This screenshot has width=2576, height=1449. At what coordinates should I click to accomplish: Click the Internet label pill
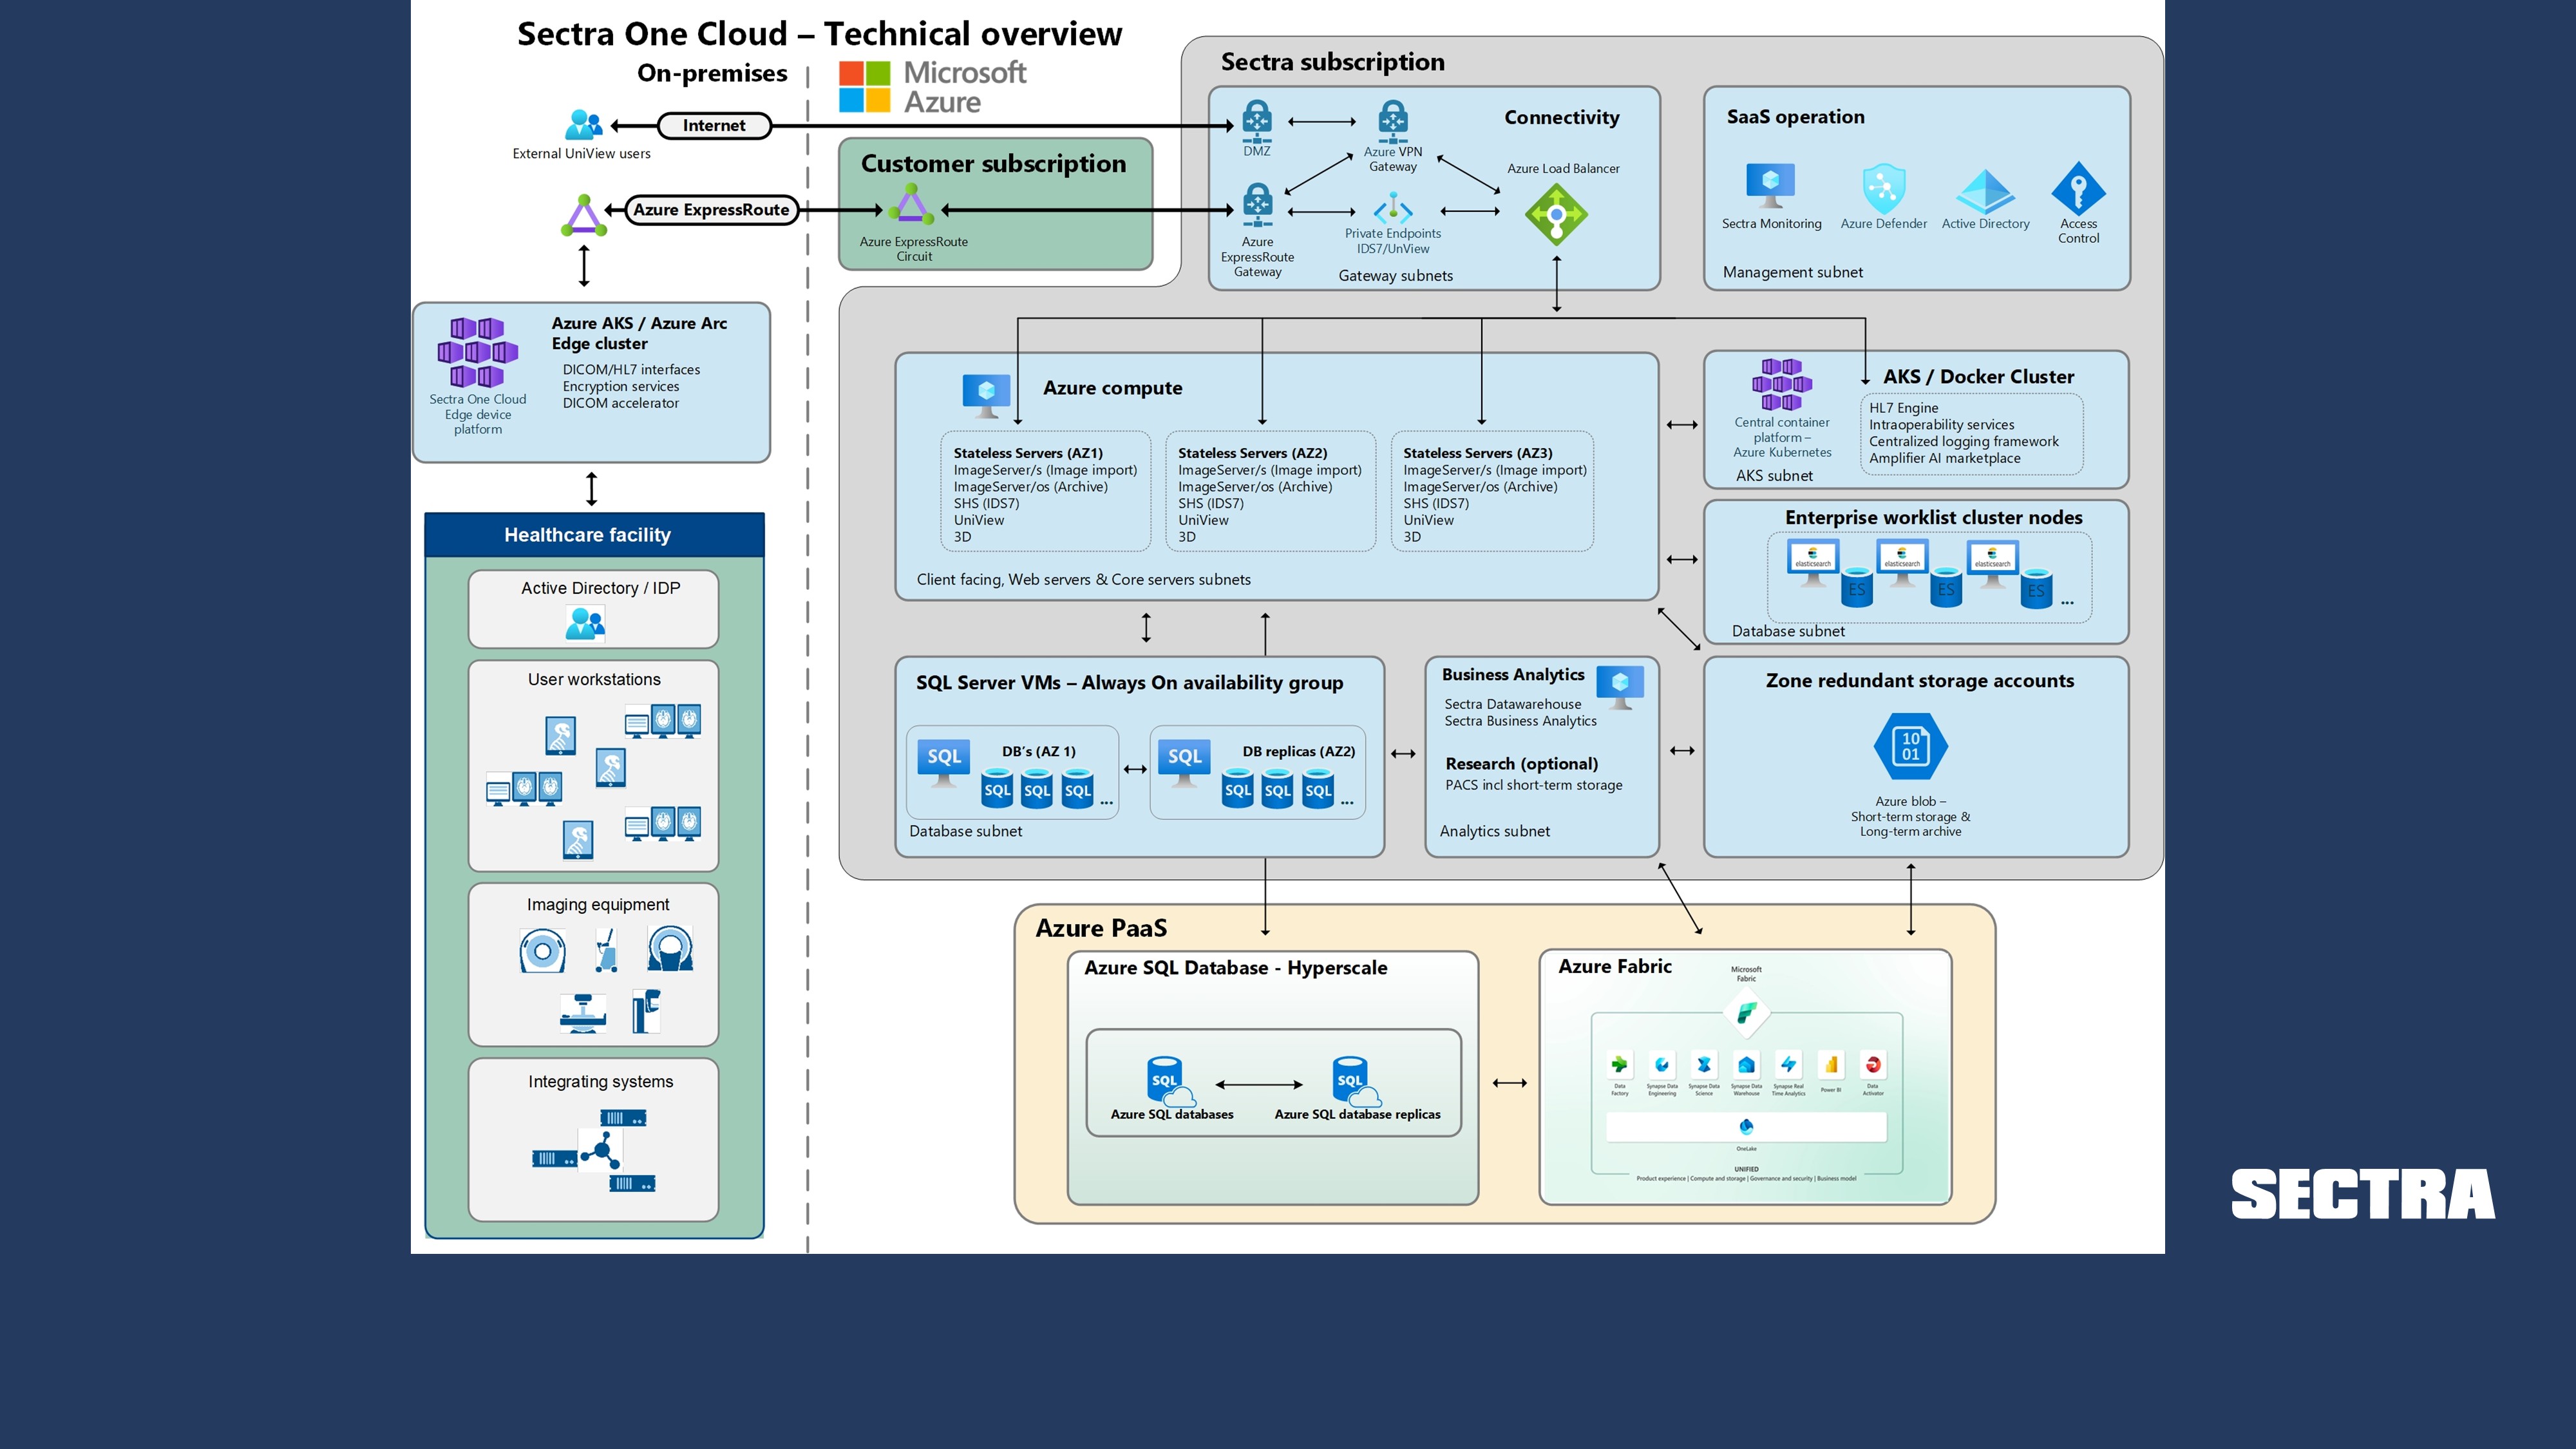pyautogui.click(x=714, y=126)
